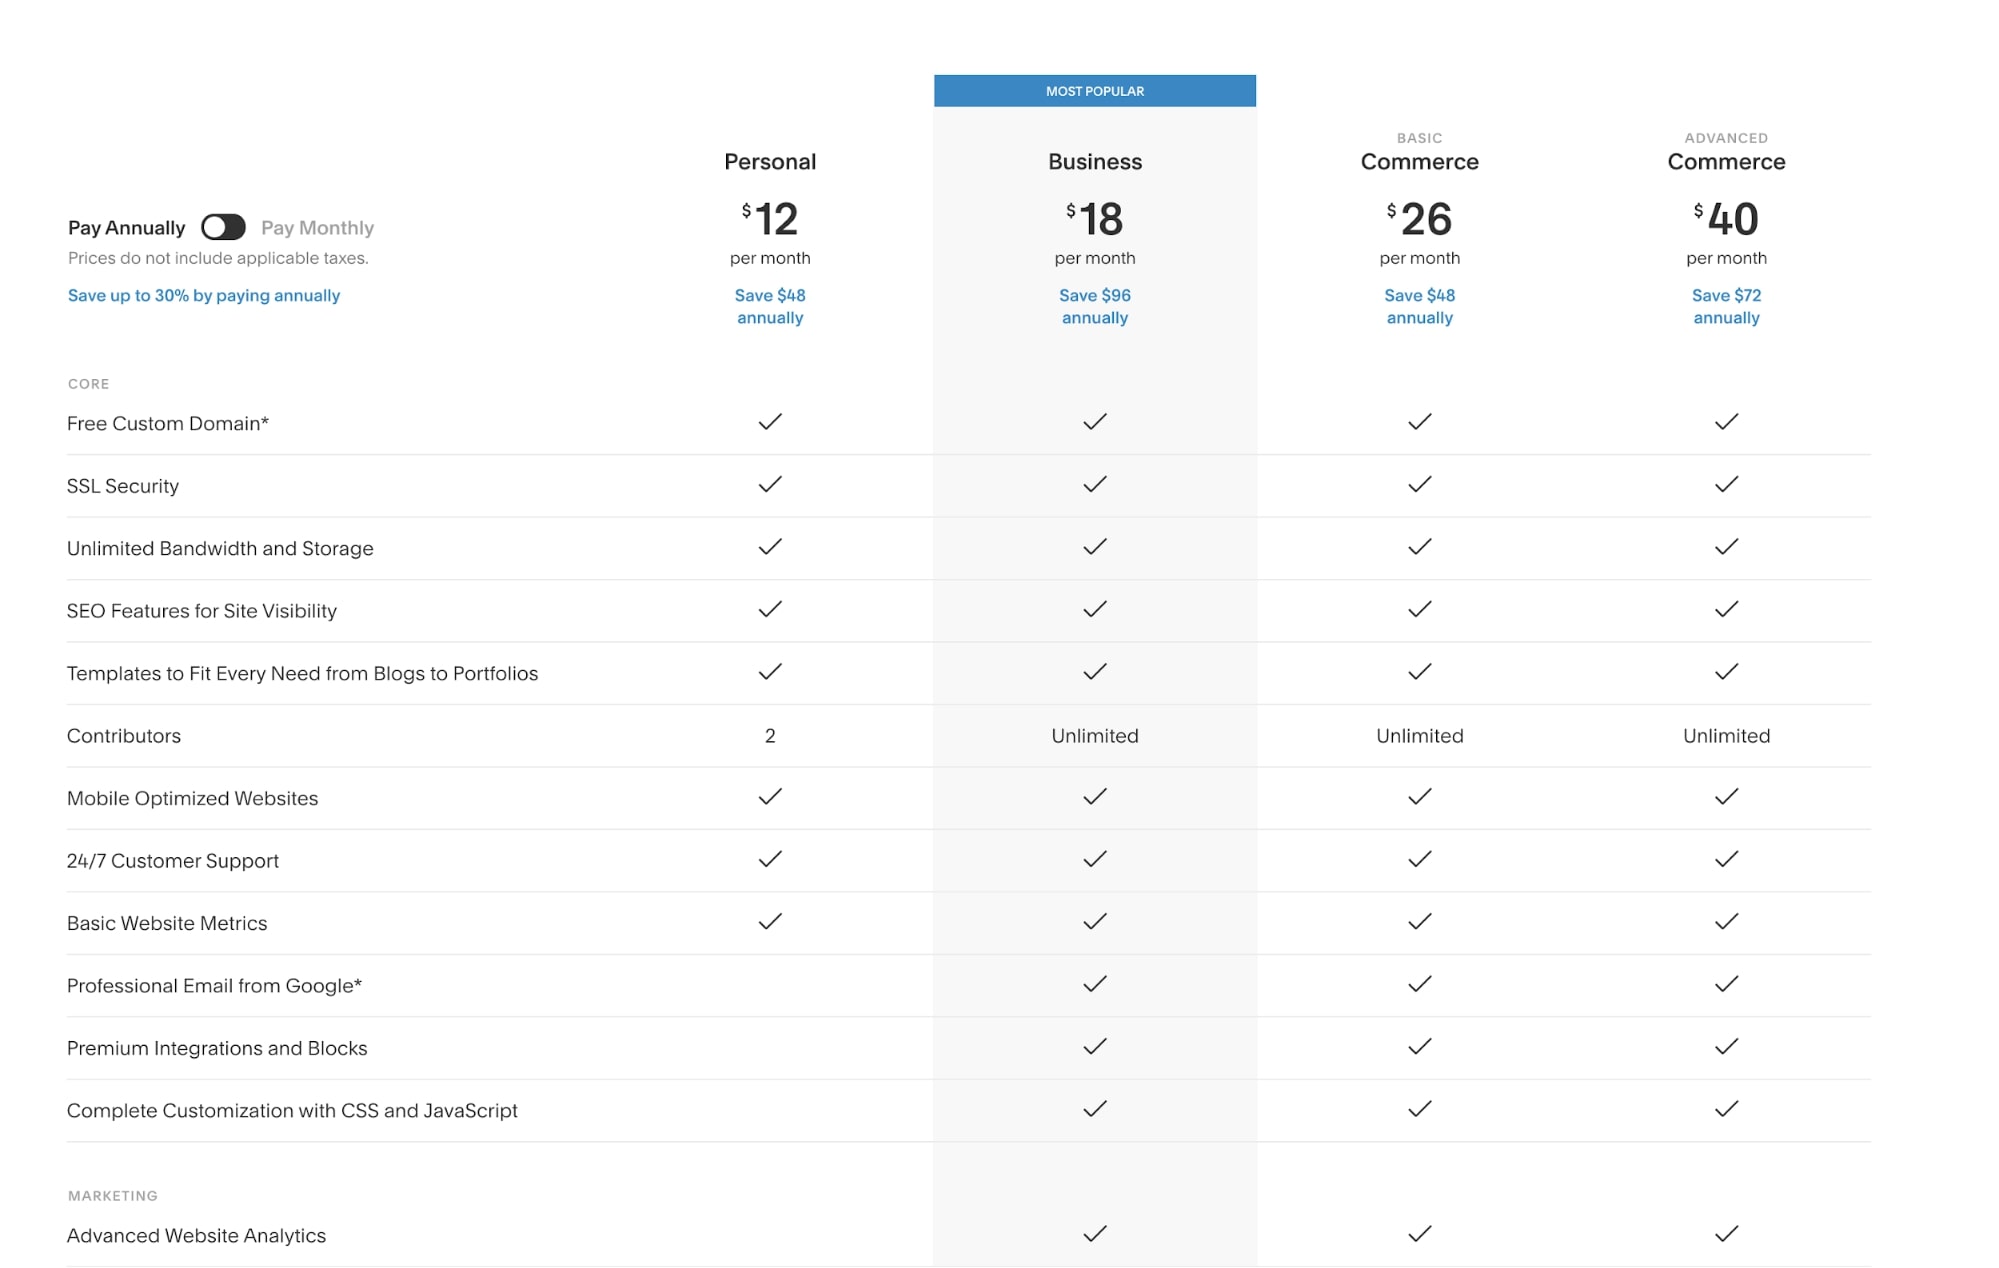Select the Pay Monthly billing option
This screenshot has height=1268, width=1999.
pos(317,228)
